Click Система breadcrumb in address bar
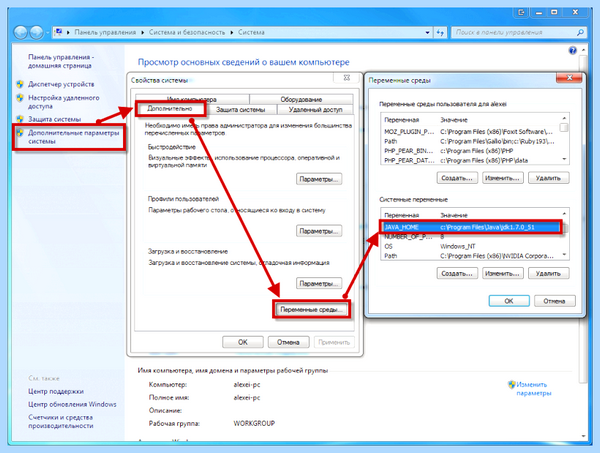The height and width of the screenshot is (453, 600). [251, 33]
